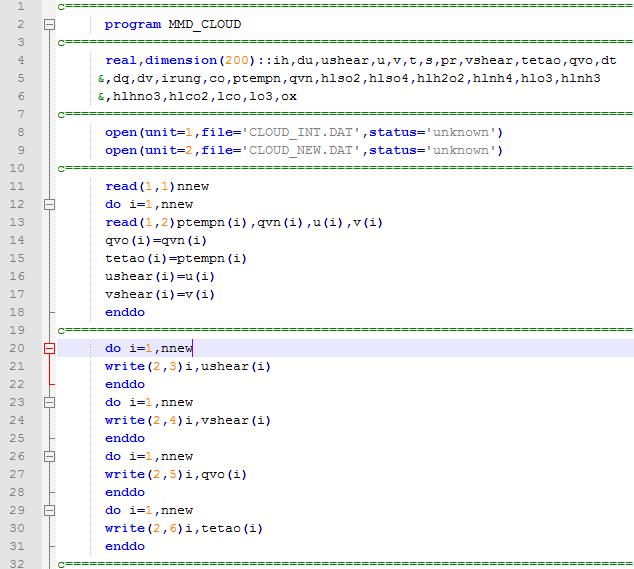The height and width of the screenshot is (569, 634).
Task: Click the line 'vshear(i)=v(i)'
Action: click(x=160, y=294)
